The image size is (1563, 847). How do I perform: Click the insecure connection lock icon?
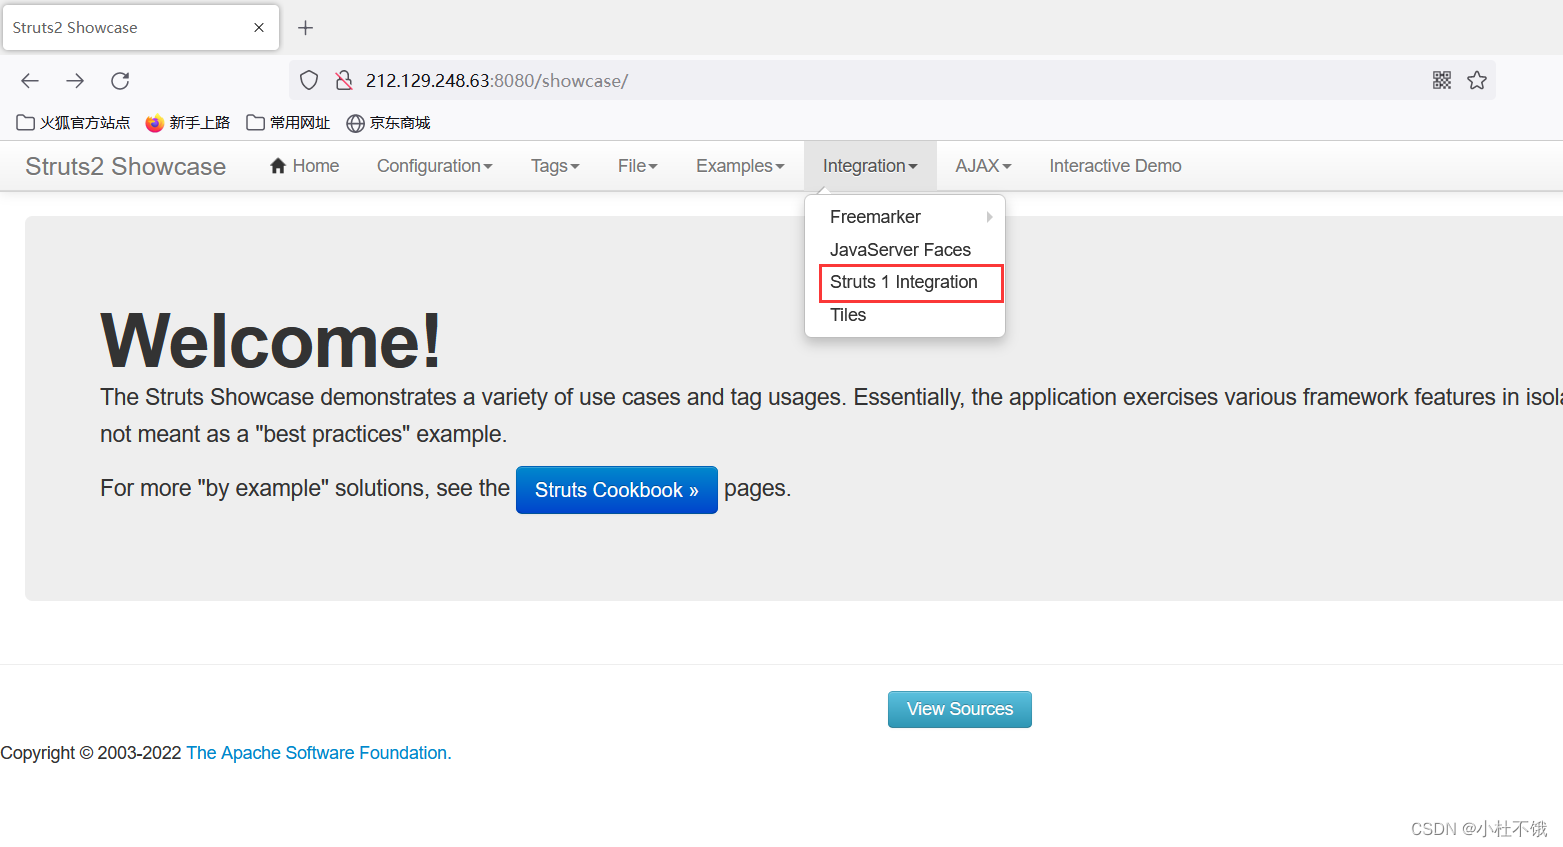[343, 81]
